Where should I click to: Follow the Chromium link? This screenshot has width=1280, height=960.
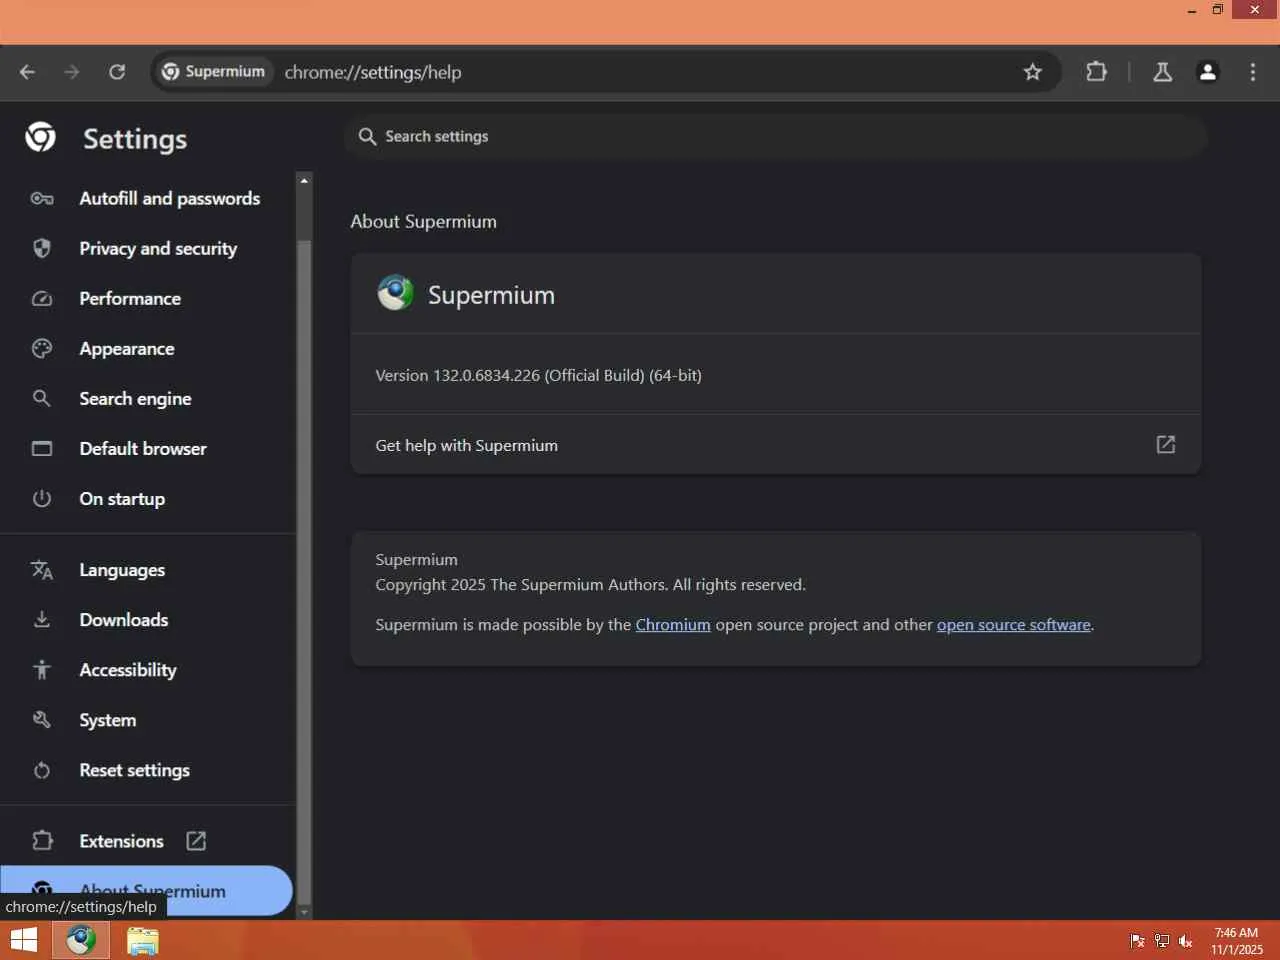pos(673,625)
